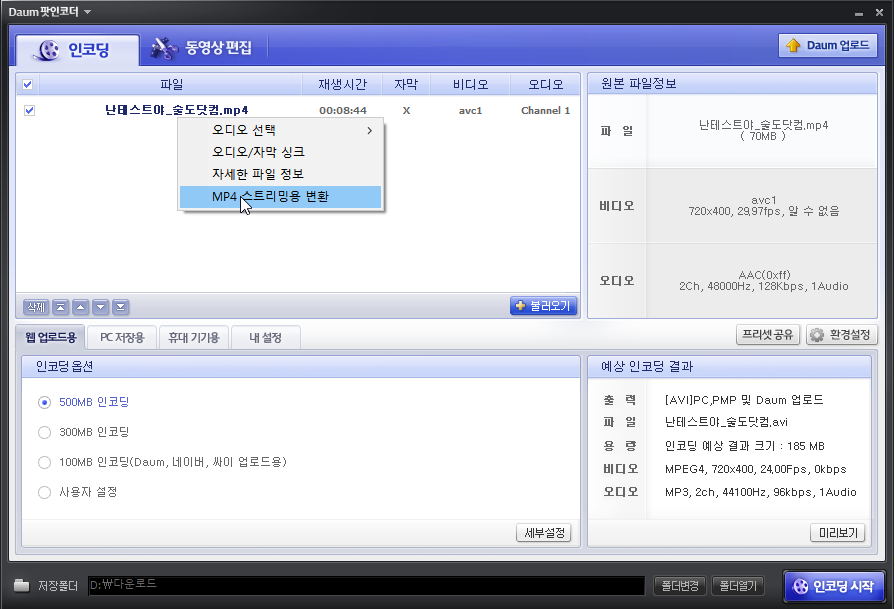Click the 오디오 column header
The height and width of the screenshot is (609, 895).
tap(545, 84)
